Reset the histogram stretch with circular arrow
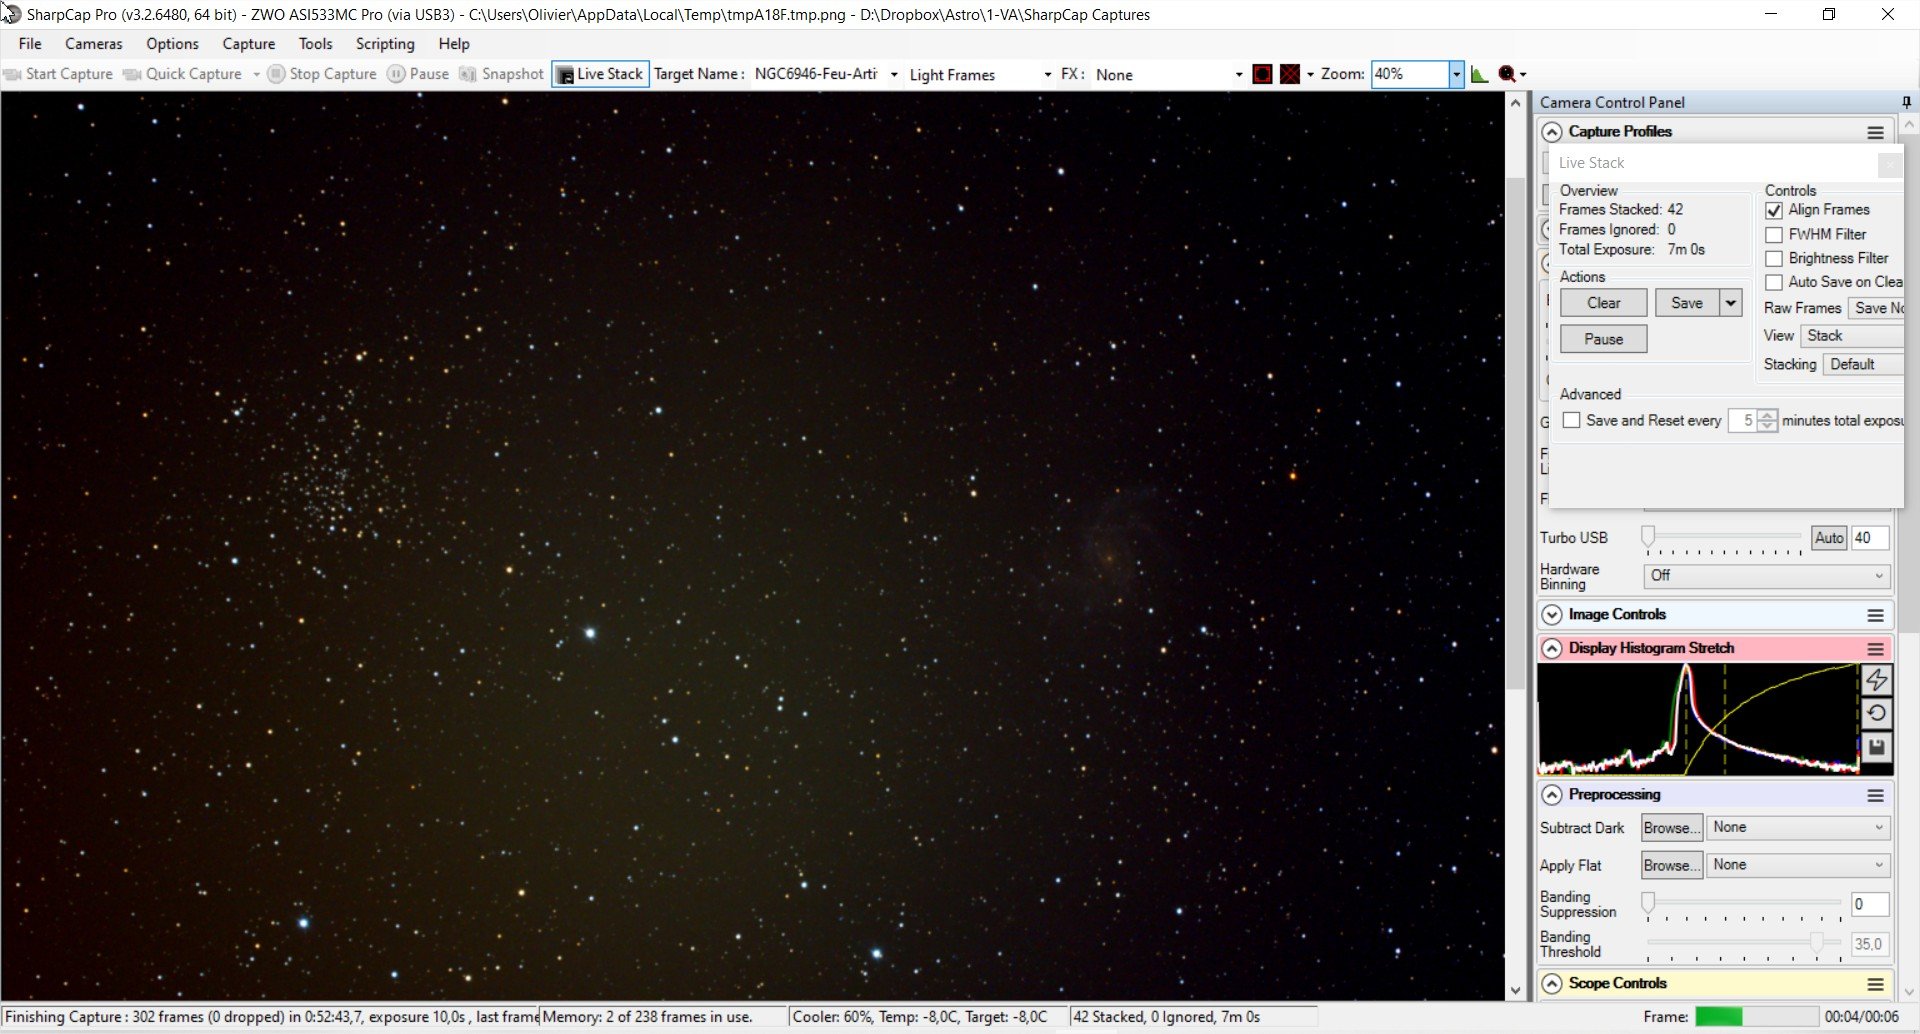1920x1034 pixels. (1877, 713)
